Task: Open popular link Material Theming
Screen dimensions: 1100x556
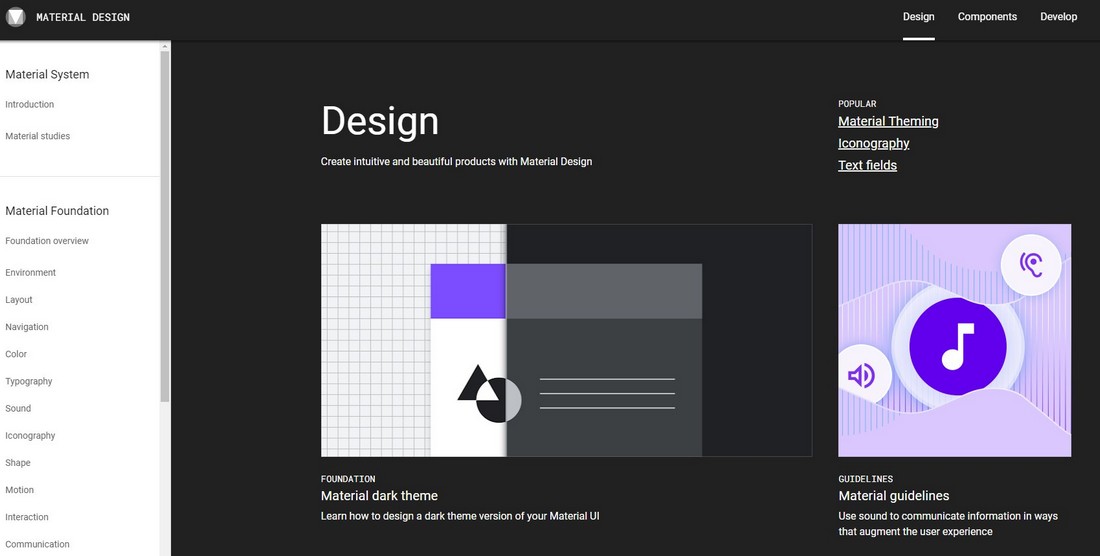Action: click(x=888, y=121)
